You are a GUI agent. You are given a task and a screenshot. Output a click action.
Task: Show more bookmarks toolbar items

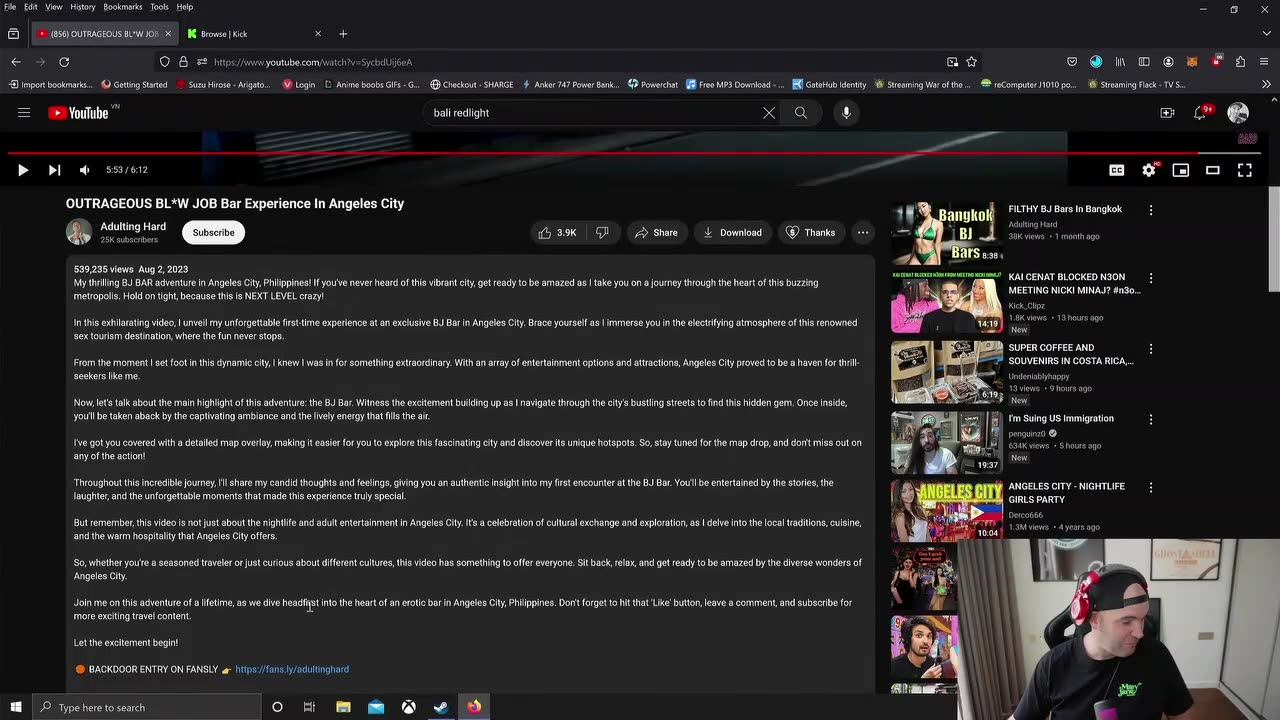1266,85
